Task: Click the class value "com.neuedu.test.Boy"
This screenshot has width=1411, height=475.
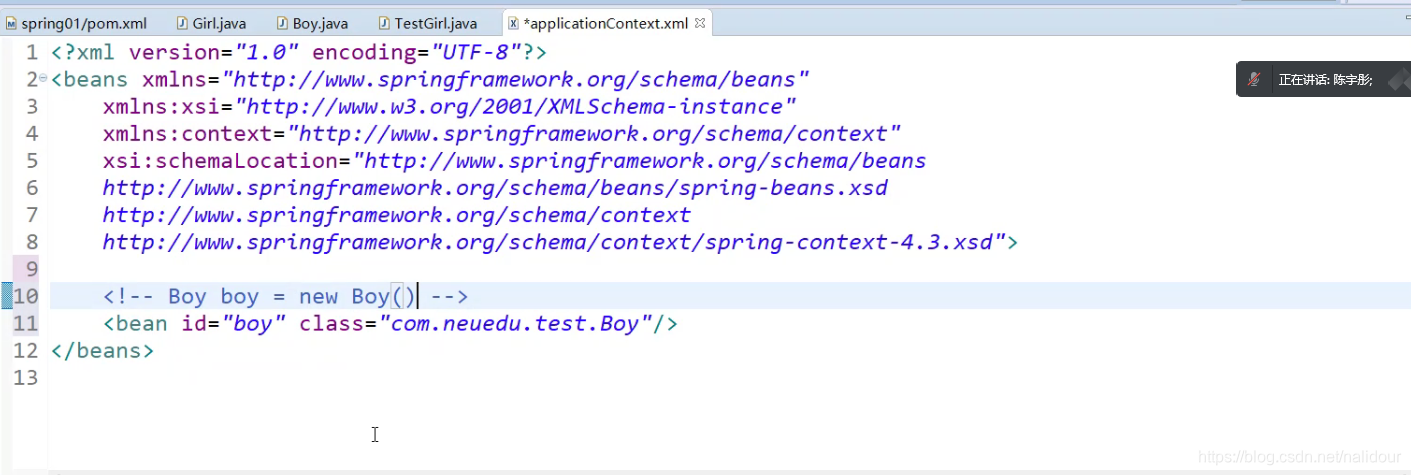Action: (x=515, y=323)
